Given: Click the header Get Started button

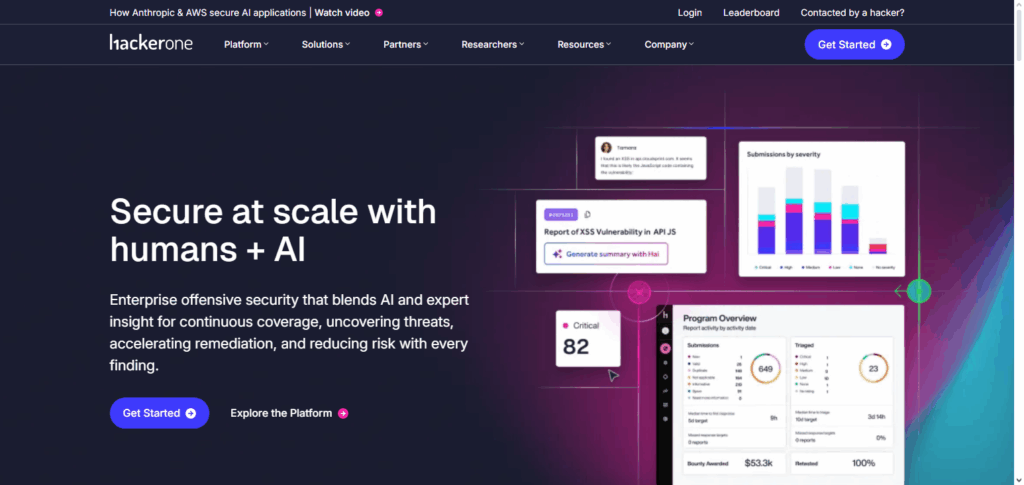Looking at the screenshot, I should tap(854, 44).
